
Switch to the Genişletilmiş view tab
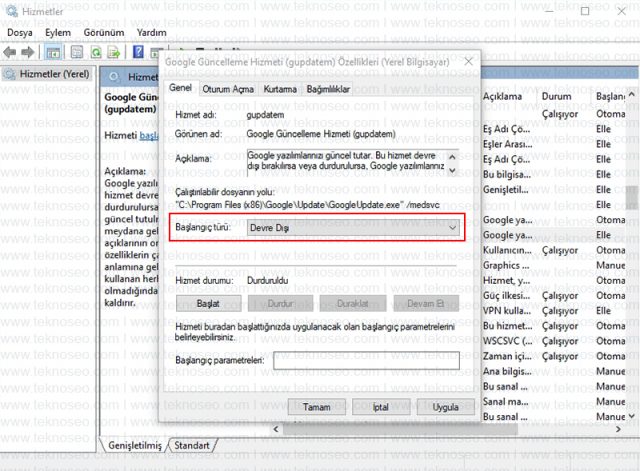tap(135, 445)
